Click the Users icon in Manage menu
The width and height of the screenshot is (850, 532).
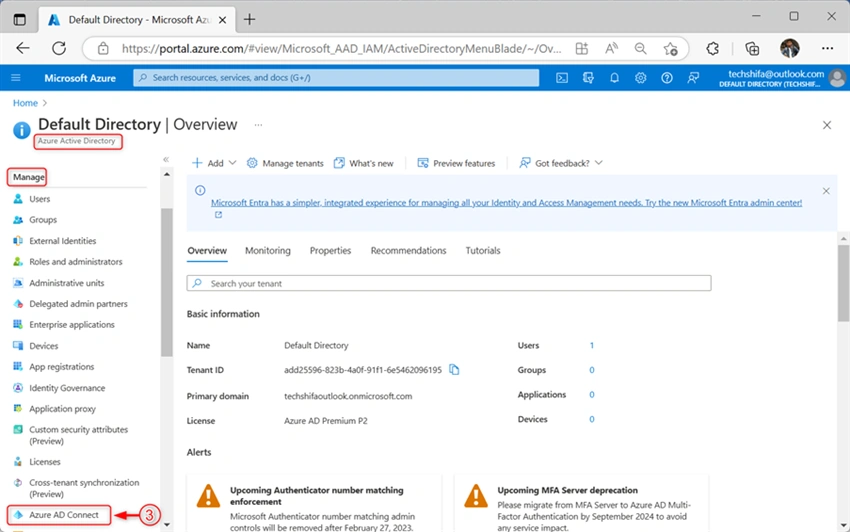[x=18, y=198]
